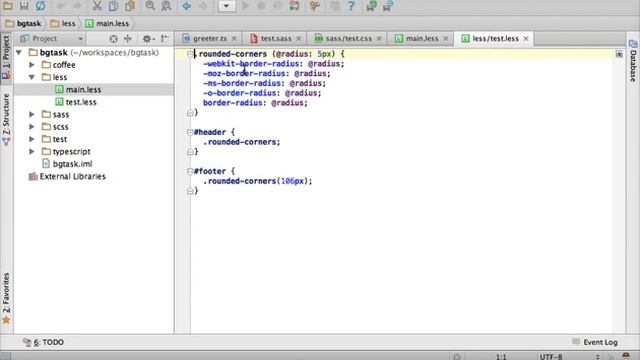Close the less/test.less tab

[x=526, y=38]
